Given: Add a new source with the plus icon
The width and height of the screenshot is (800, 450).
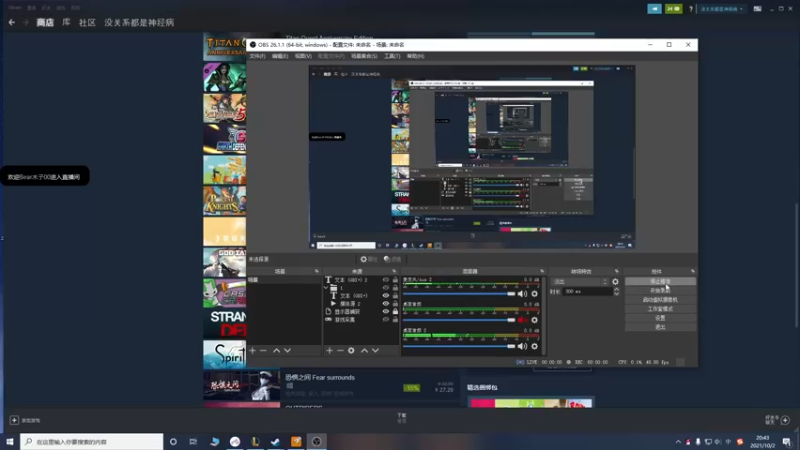Looking at the screenshot, I should [329, 351].
